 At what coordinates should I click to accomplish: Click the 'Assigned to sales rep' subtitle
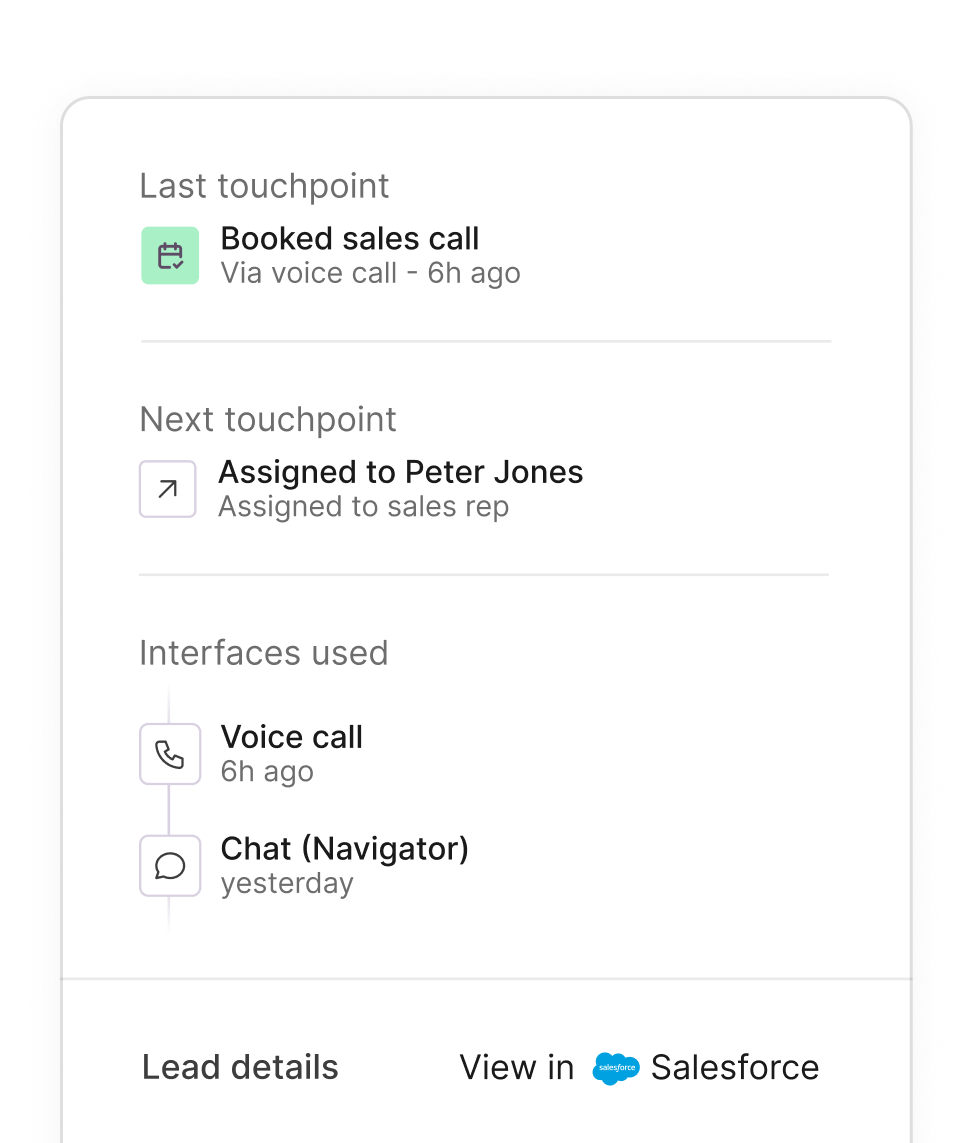[x=363, y=507]
